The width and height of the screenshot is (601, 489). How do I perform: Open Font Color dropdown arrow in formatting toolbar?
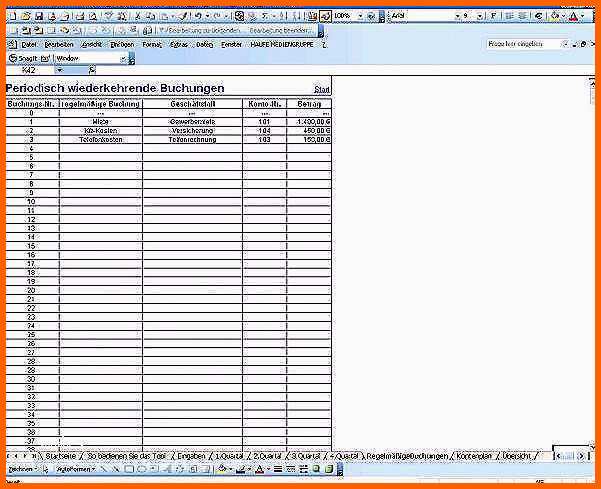[x=582, y=16]
